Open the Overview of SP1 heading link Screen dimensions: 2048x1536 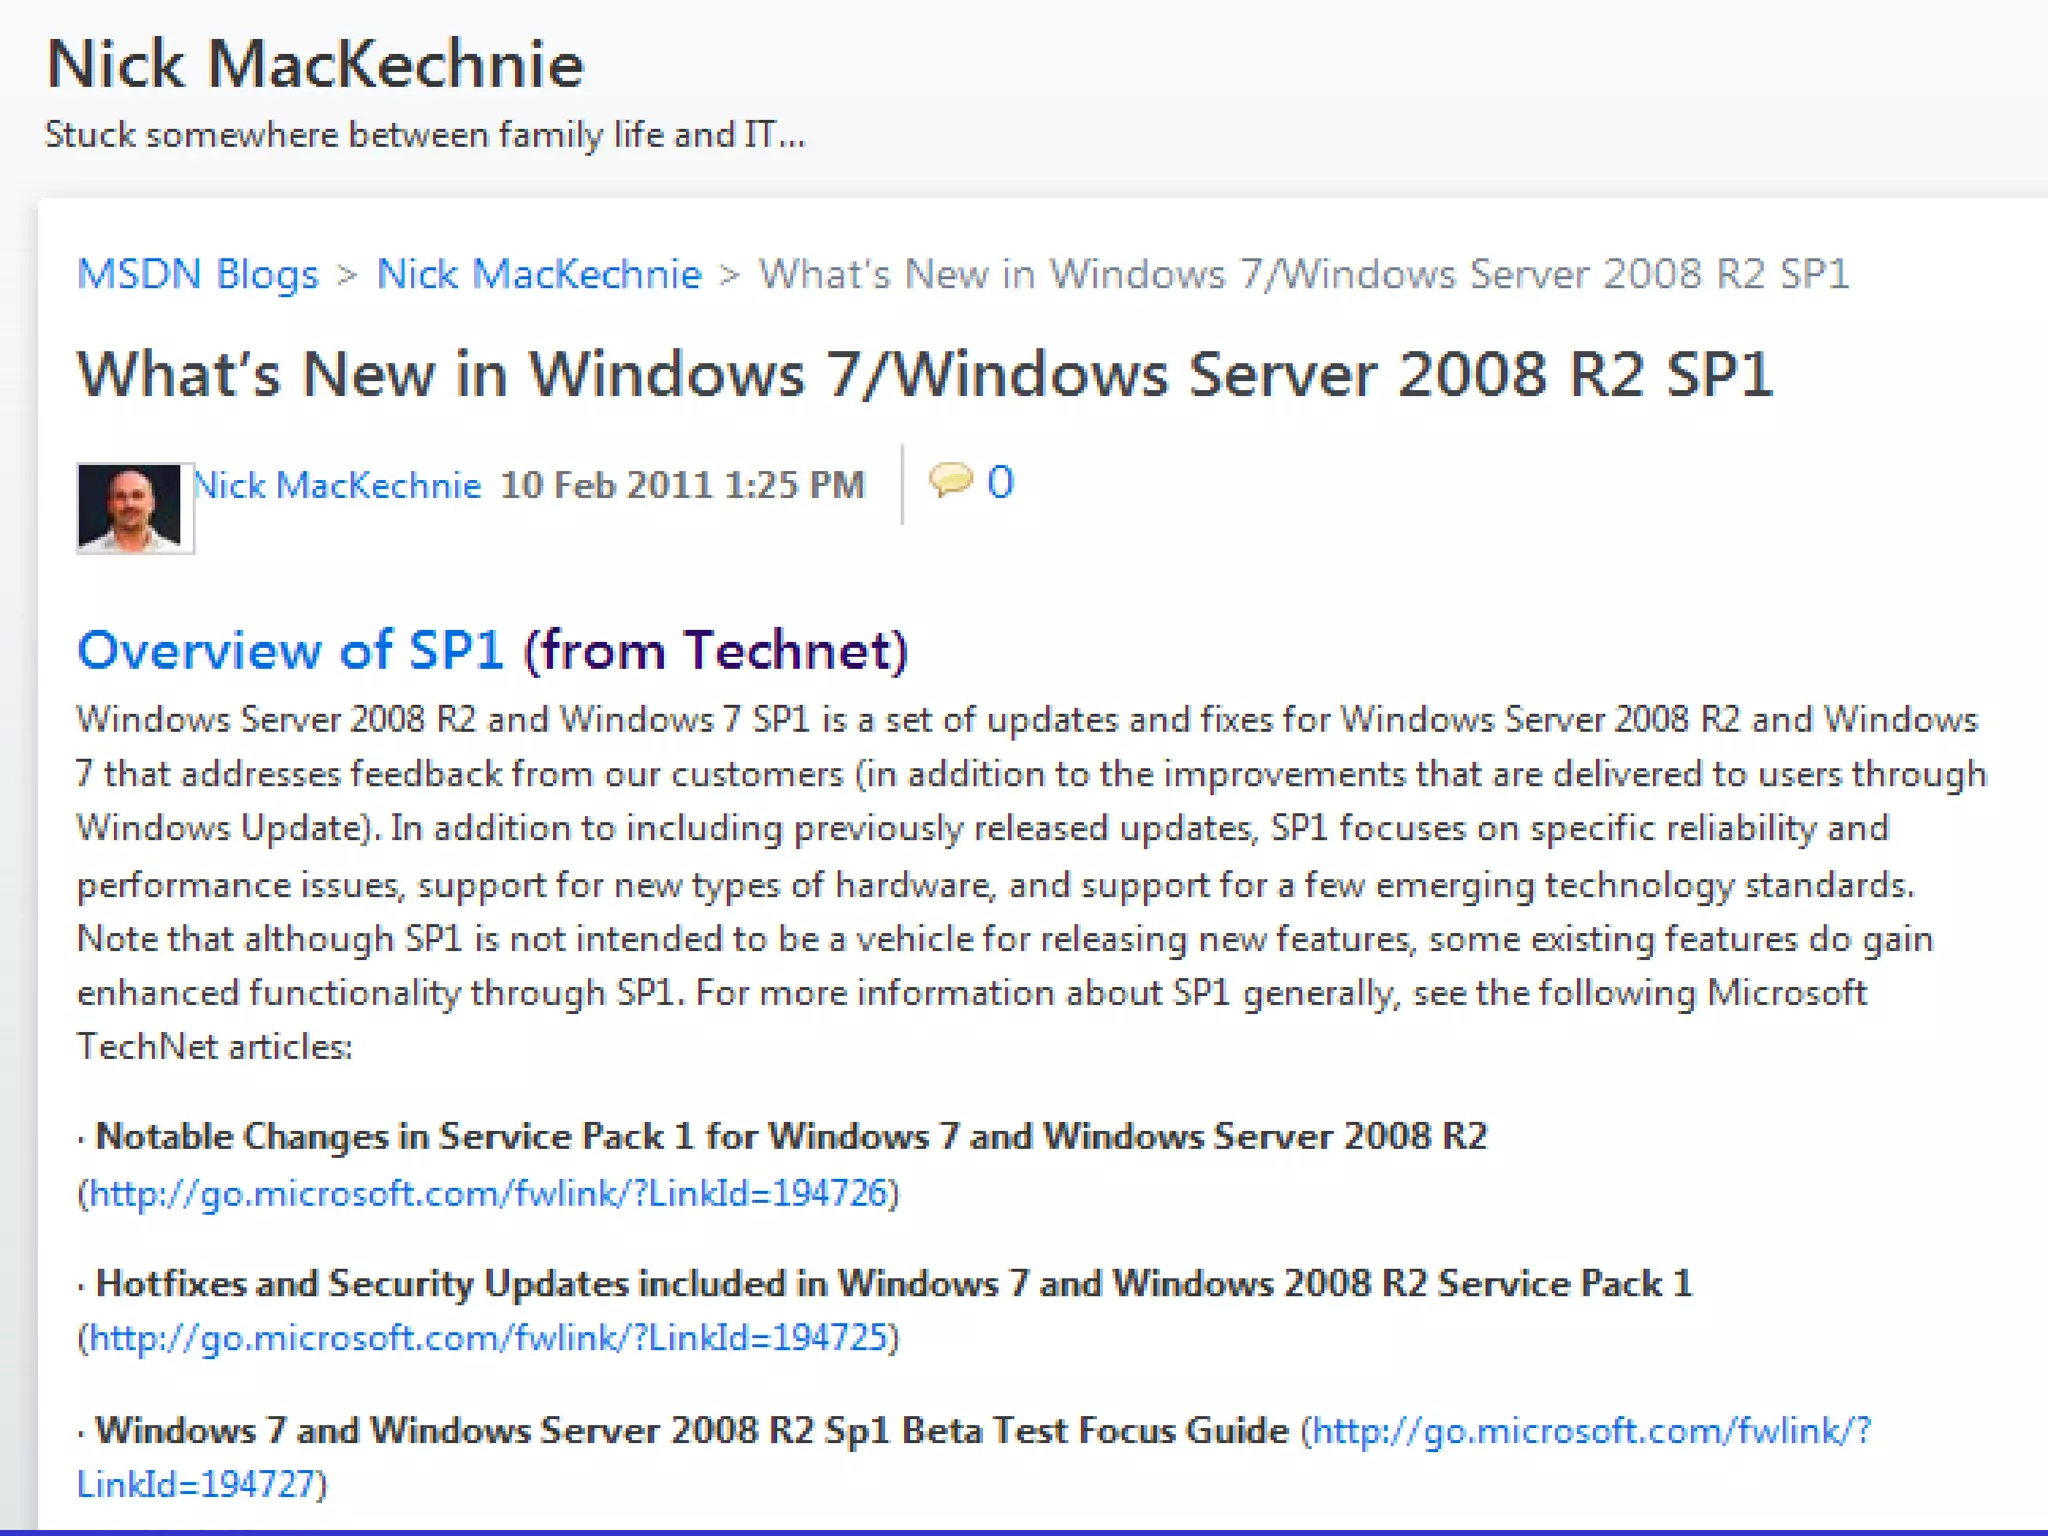pyautogui.click(x=290, y=650)
